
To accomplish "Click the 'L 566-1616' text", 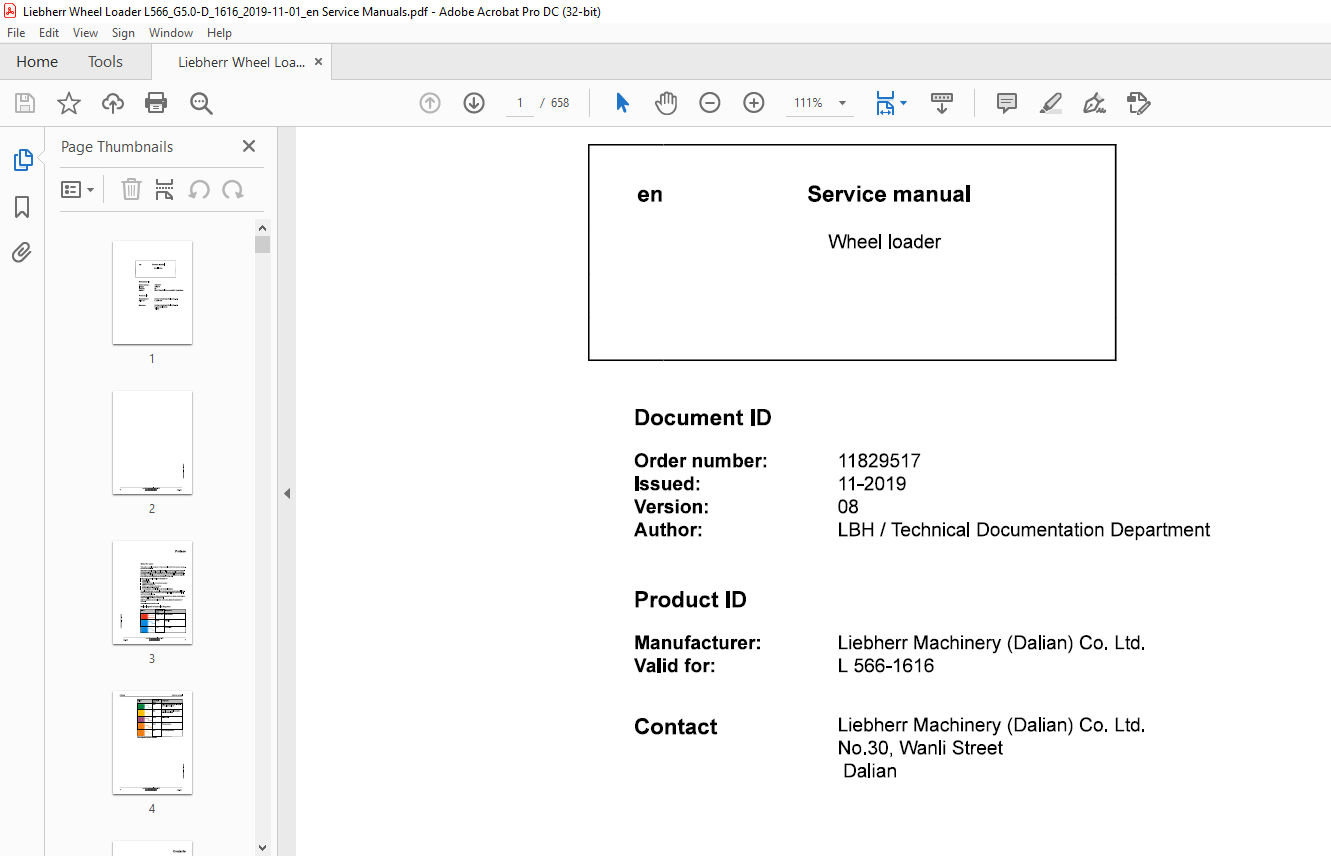I will pyautogui.click(x=886, y=666).
